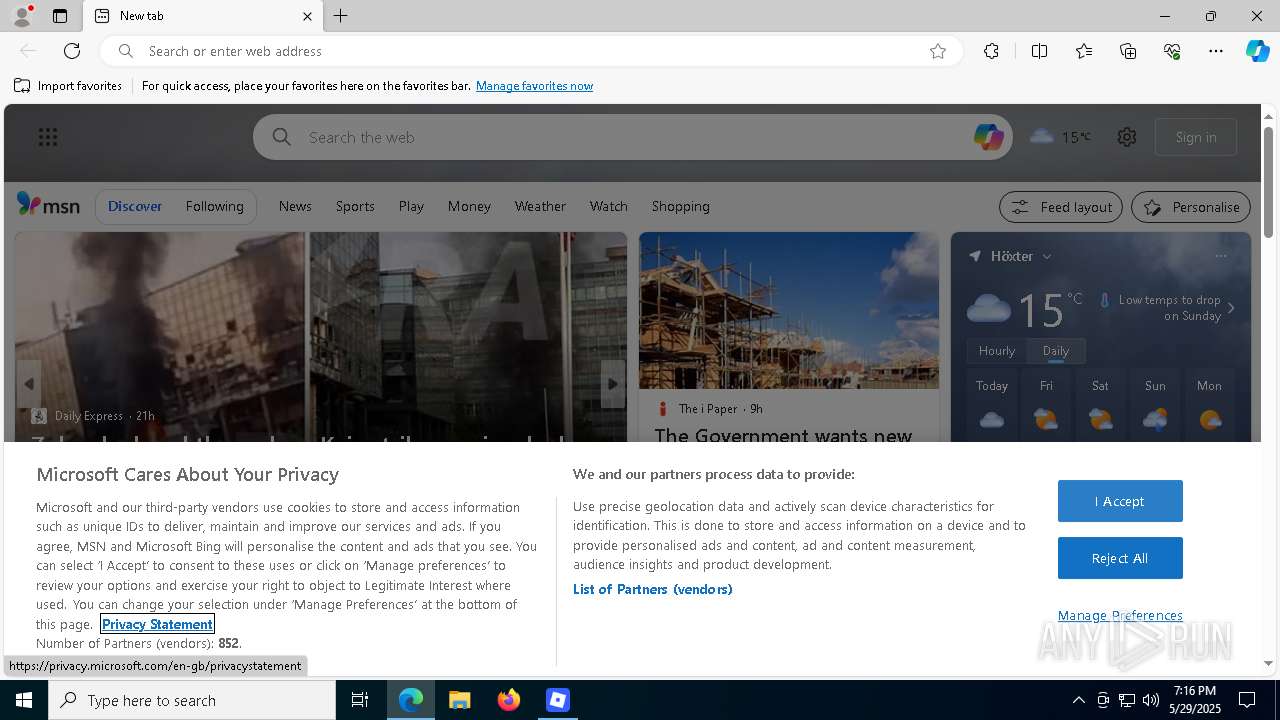
Task: Select the Mon forecast day
Action: (x=1209, y=405)
